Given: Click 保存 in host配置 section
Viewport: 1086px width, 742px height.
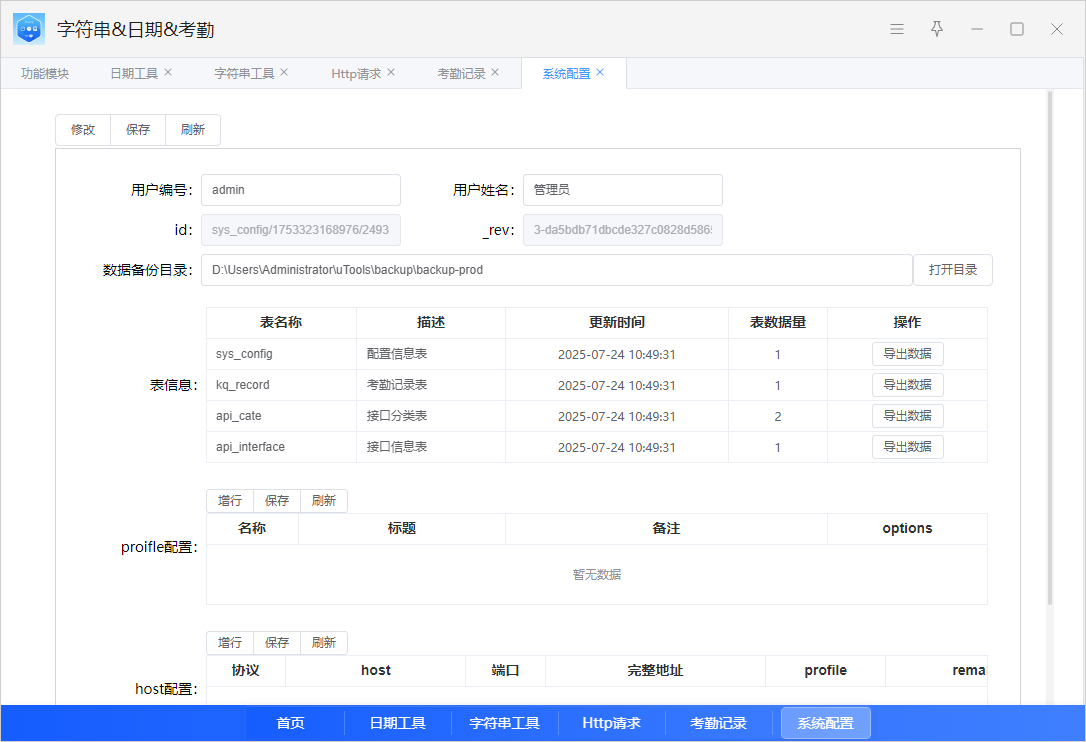Looking at the screenshot, I should pos(277,643).
